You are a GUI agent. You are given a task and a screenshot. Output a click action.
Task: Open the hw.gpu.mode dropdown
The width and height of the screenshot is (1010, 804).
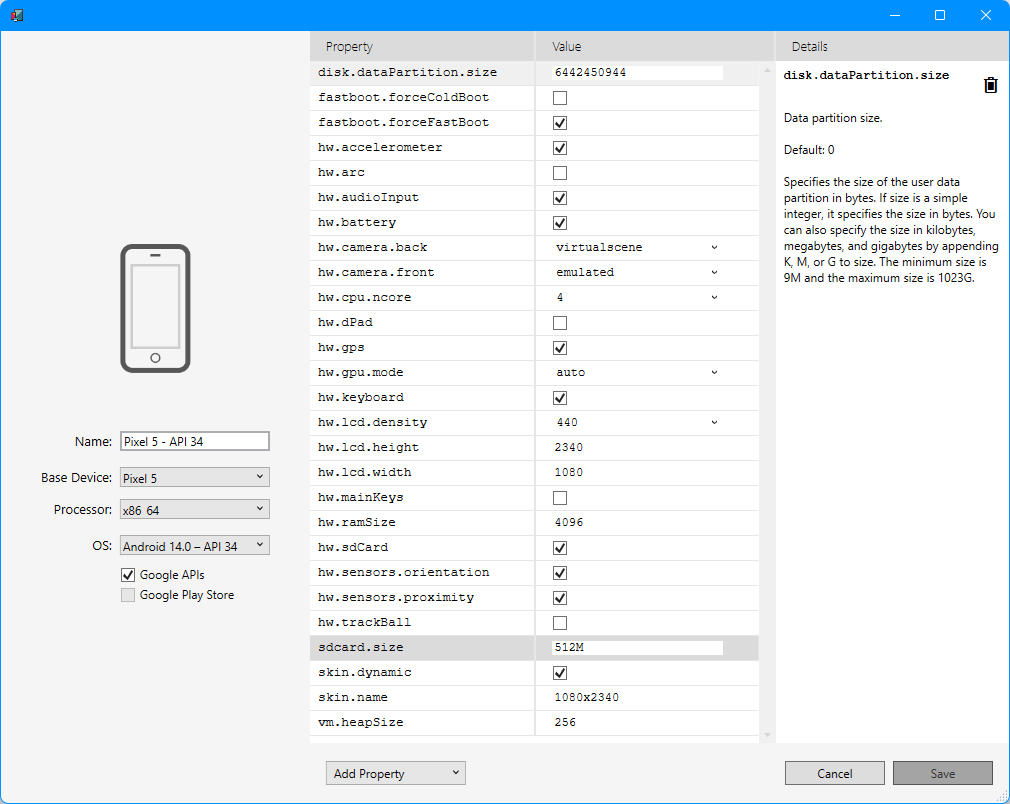pos(713,372)
